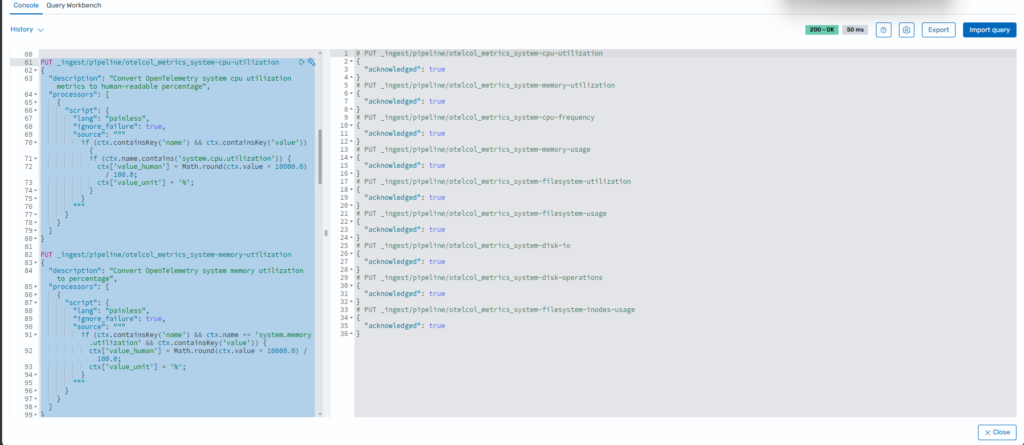Collapse the if block at editor line 70
The image size is (1024, 445).
point(35,142)
